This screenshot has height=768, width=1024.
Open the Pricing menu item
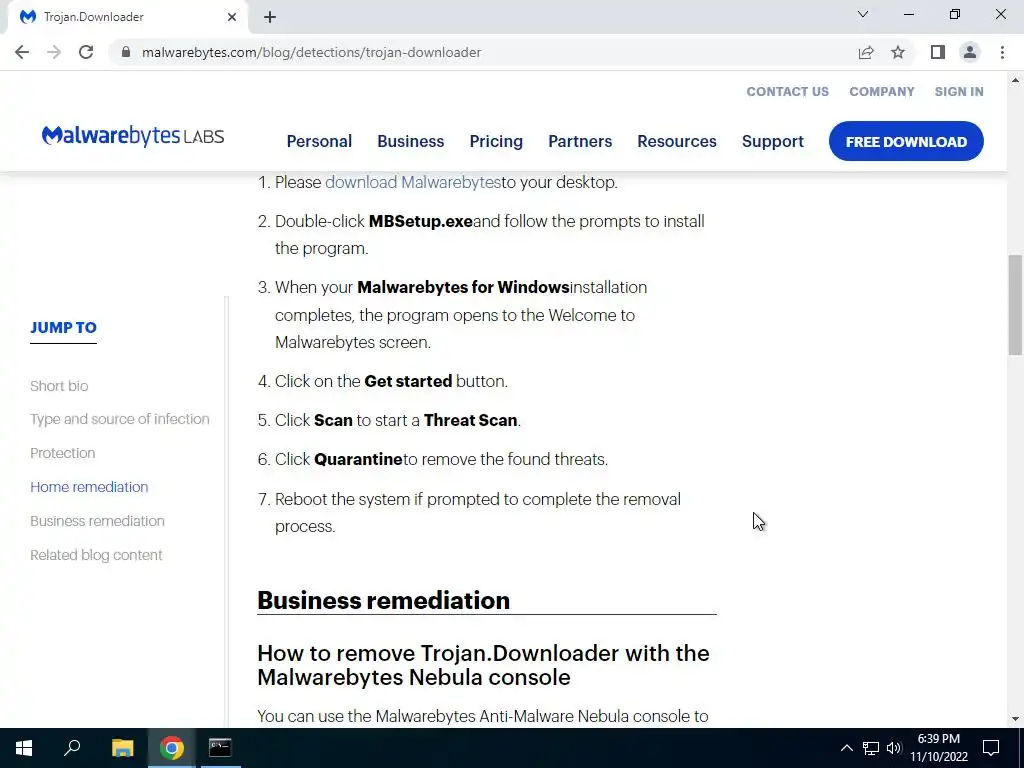point(496,141)
